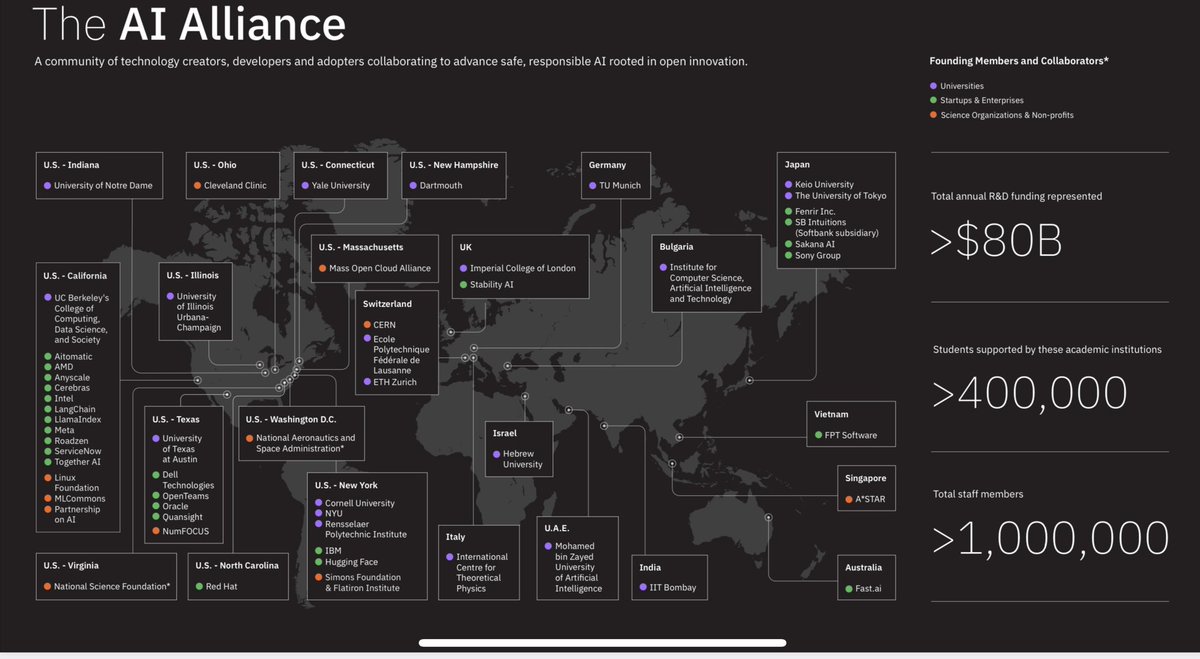Click "A*STAR" in the Singapore box
Viewport: 1200px width, 659px height.
click(x=868, y=499)
